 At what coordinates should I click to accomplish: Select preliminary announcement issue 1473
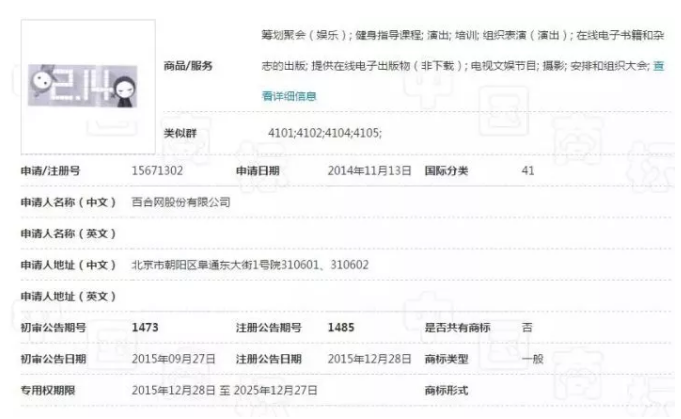pyautogui.click(x=145, y=327)
